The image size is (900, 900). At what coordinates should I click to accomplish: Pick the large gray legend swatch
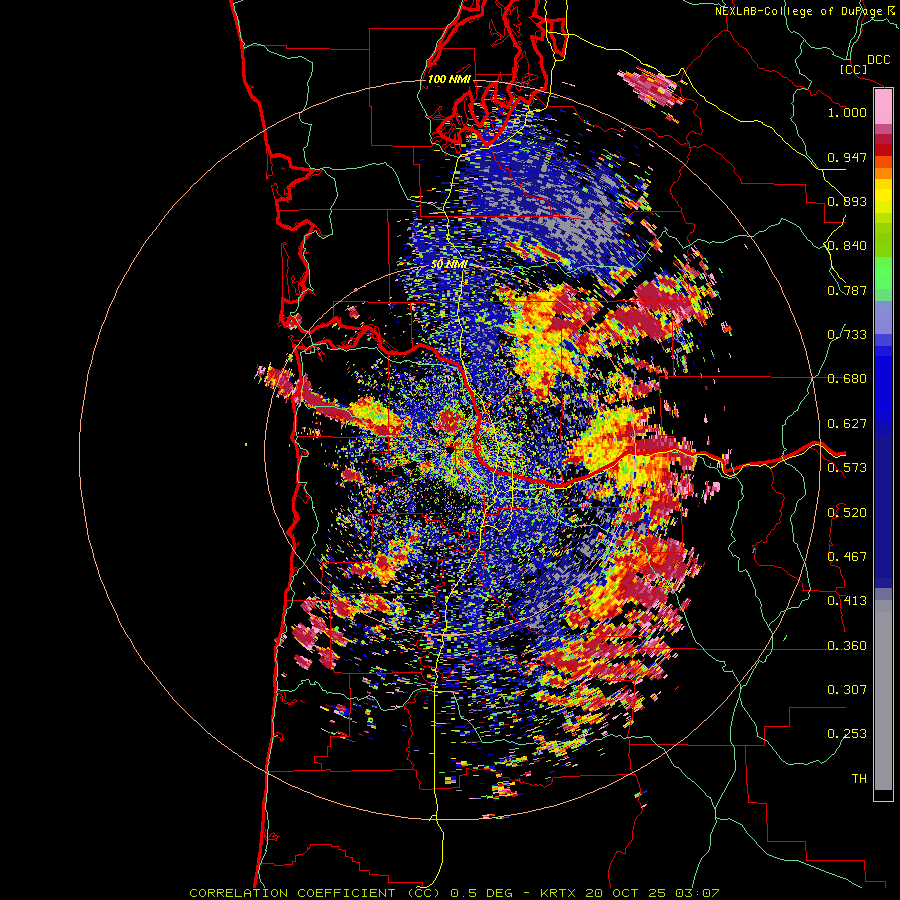883,695
